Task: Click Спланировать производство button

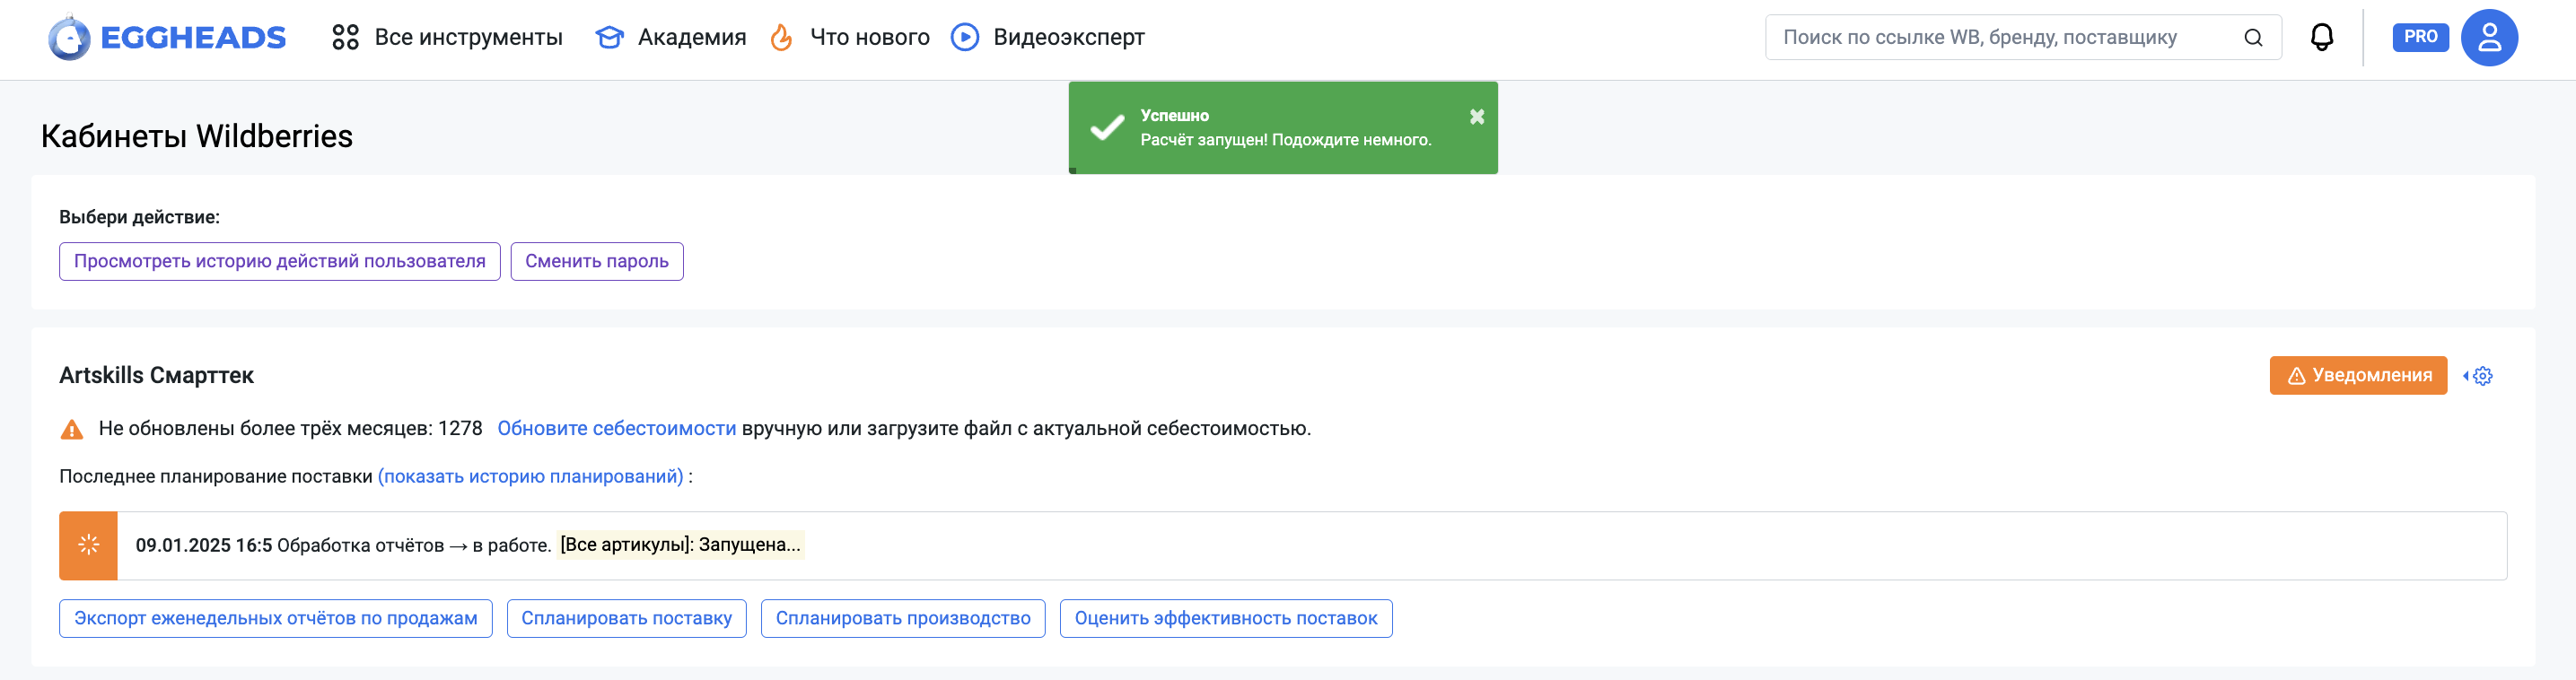Action: coord(902,618)
